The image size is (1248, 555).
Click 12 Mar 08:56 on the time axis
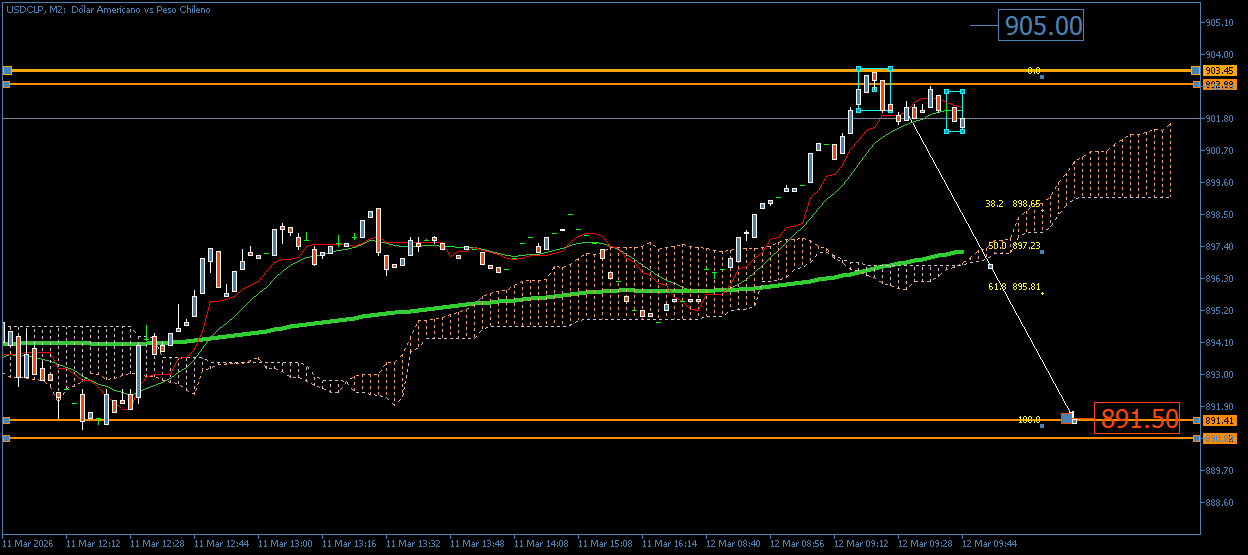pyautogui.click(x=797, y=544)
